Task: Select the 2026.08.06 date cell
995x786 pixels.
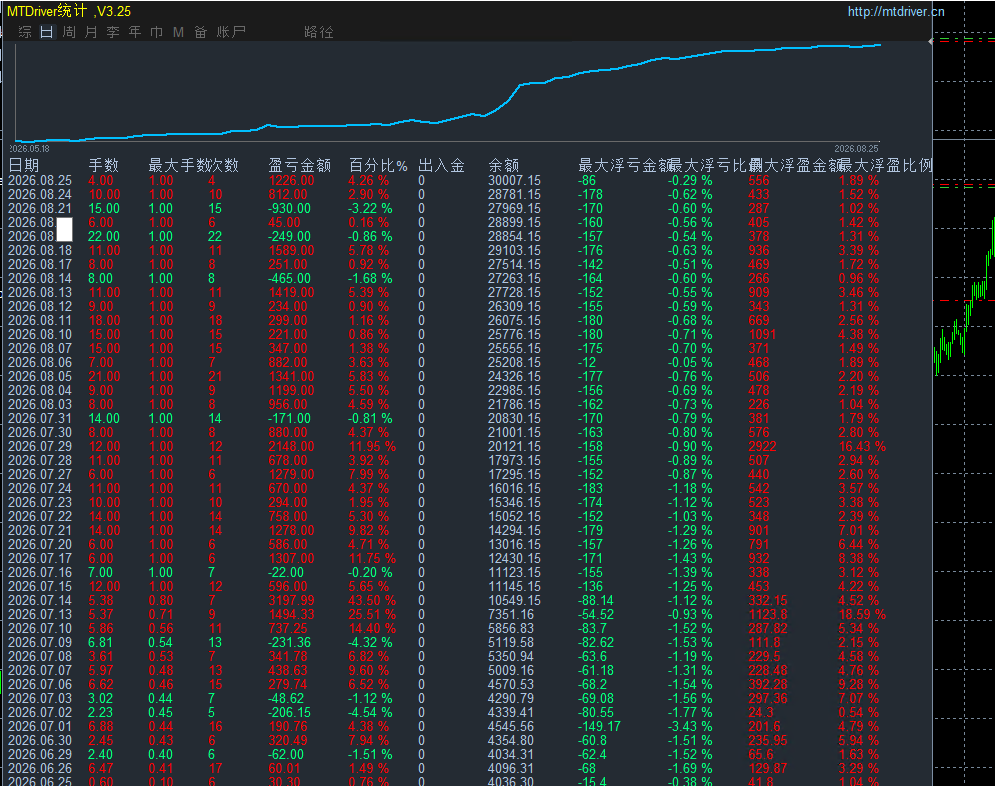Action: pos(40,362)
